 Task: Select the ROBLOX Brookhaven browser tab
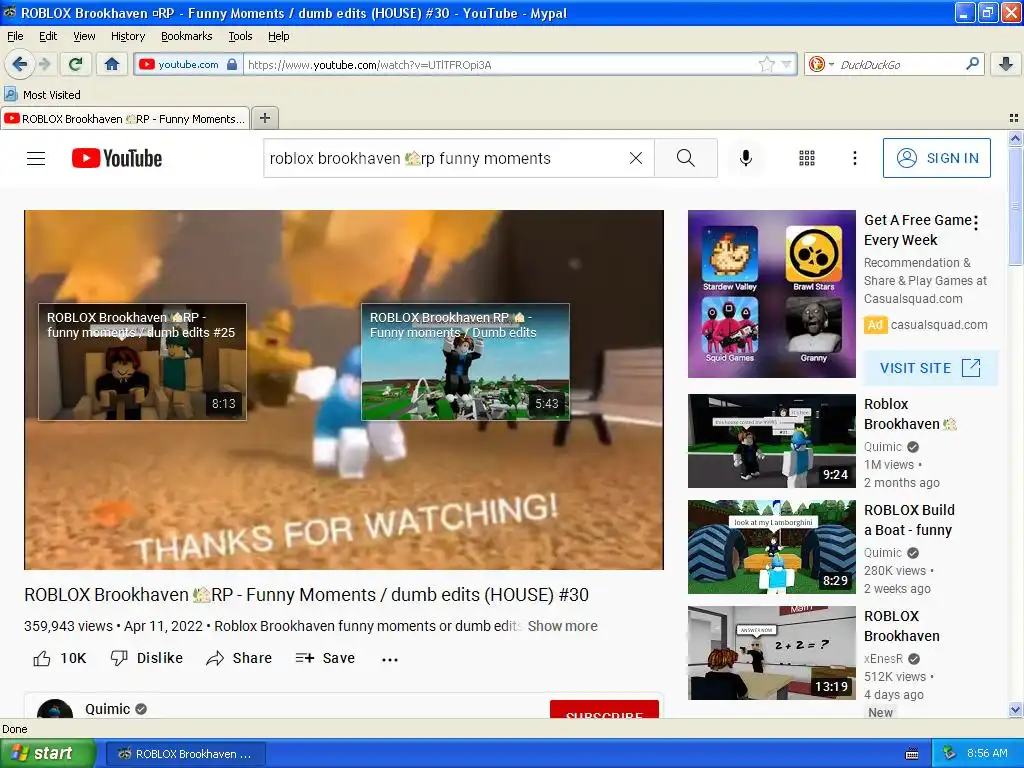point(125,118)
